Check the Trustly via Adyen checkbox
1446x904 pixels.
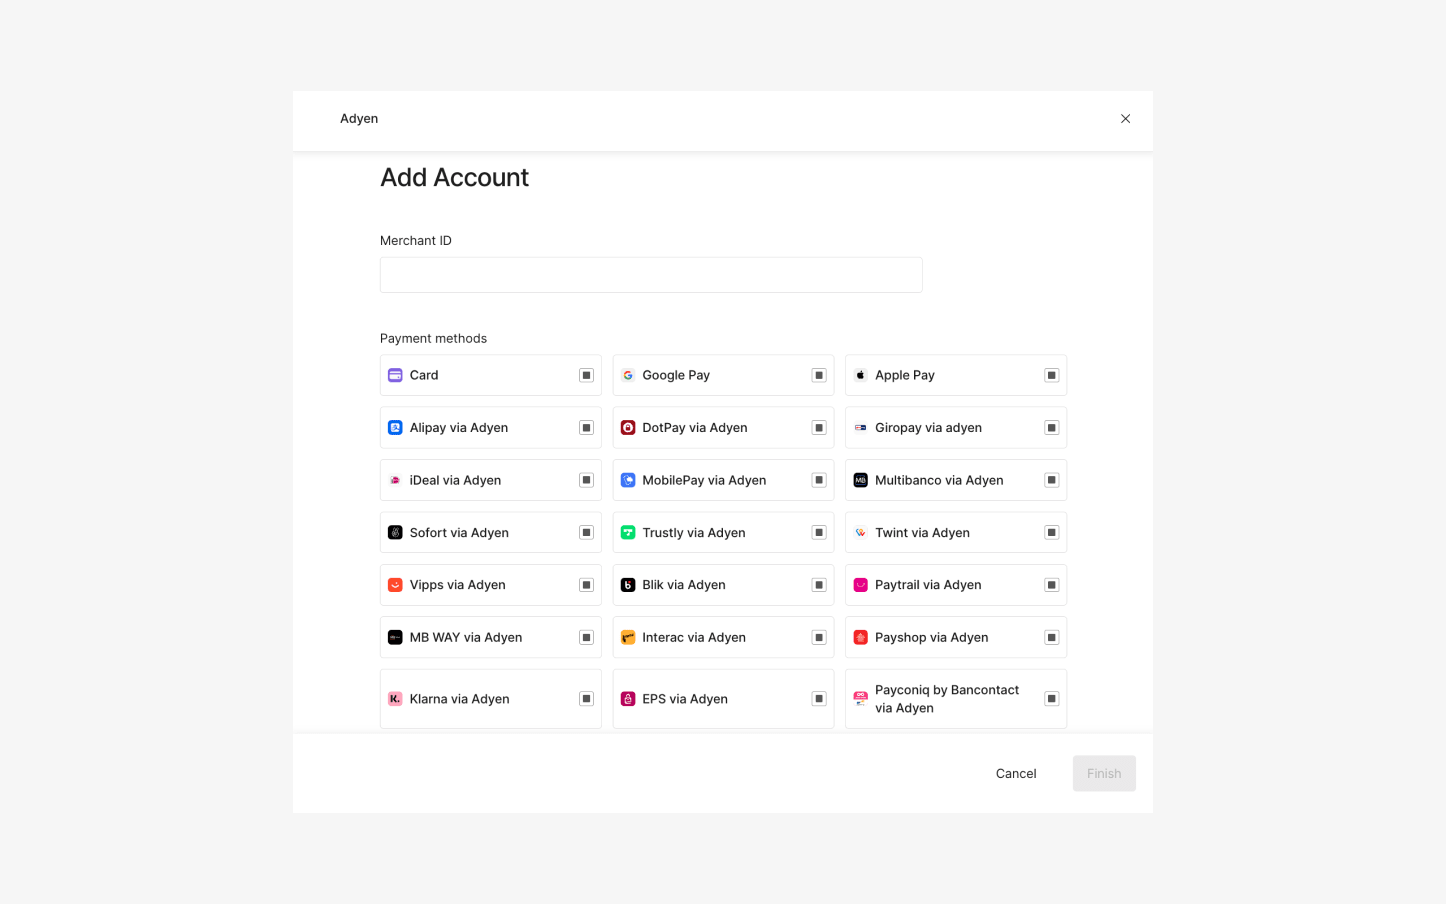tap(819, 533)
